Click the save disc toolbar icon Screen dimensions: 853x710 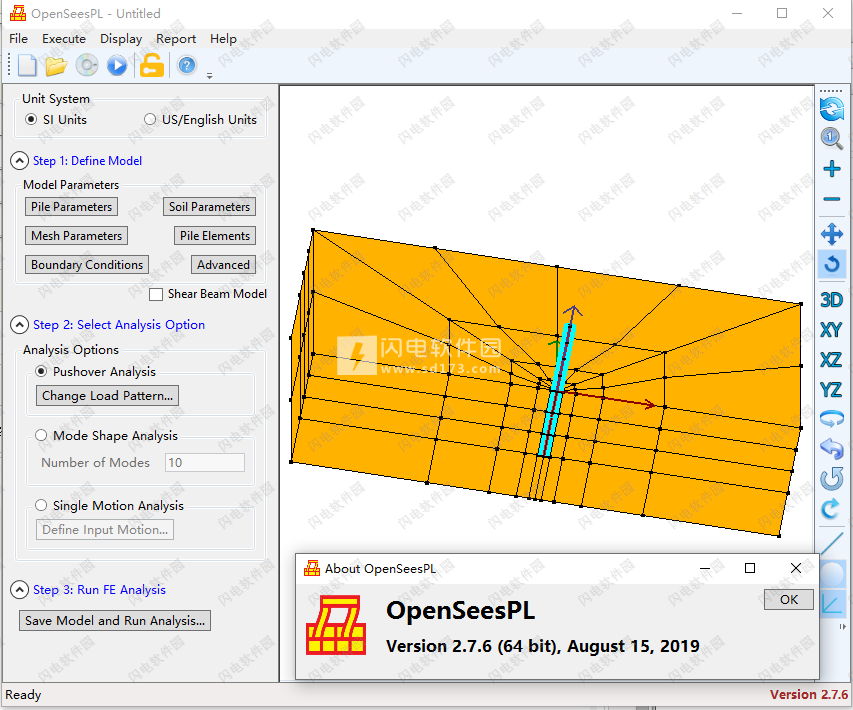86,66
